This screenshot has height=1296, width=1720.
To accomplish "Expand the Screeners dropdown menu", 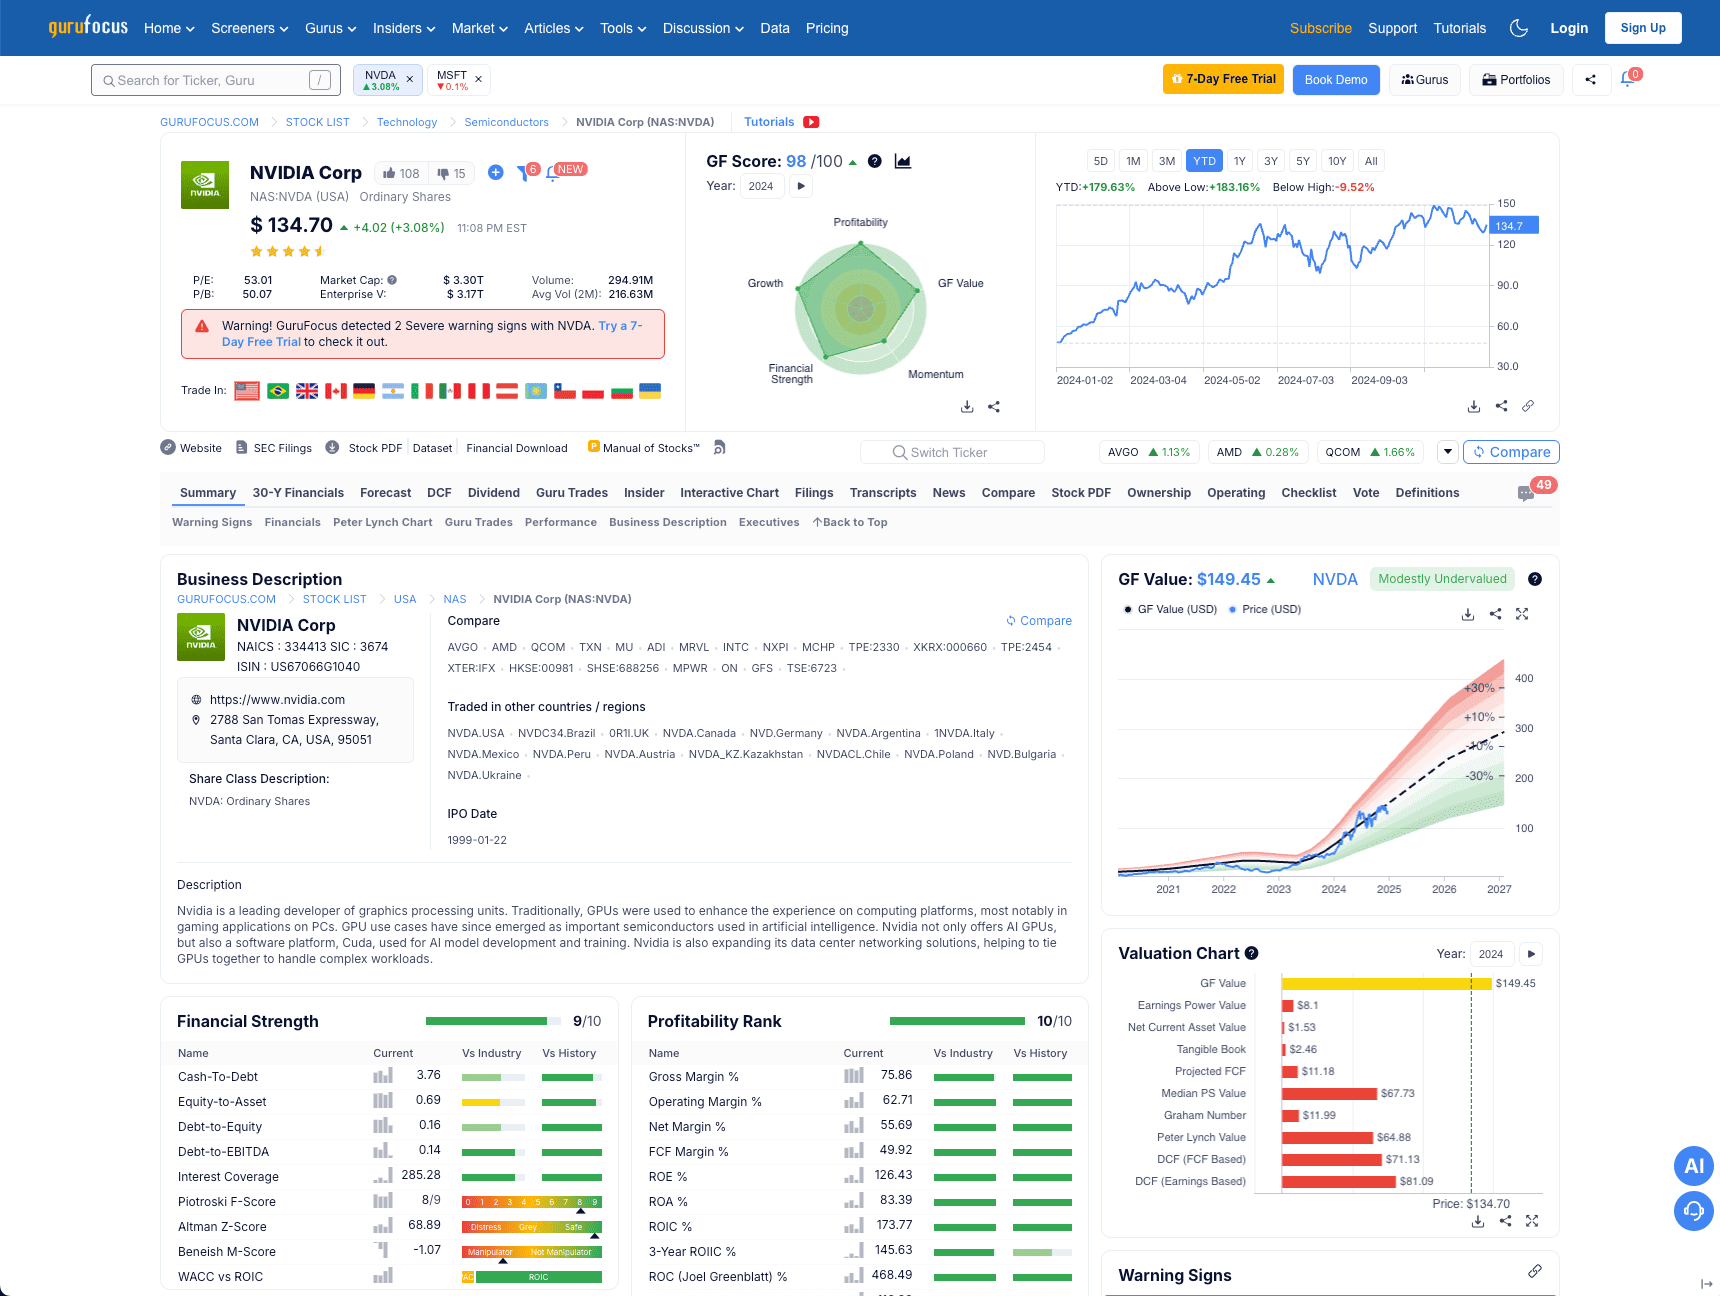I will pos(250,28).
